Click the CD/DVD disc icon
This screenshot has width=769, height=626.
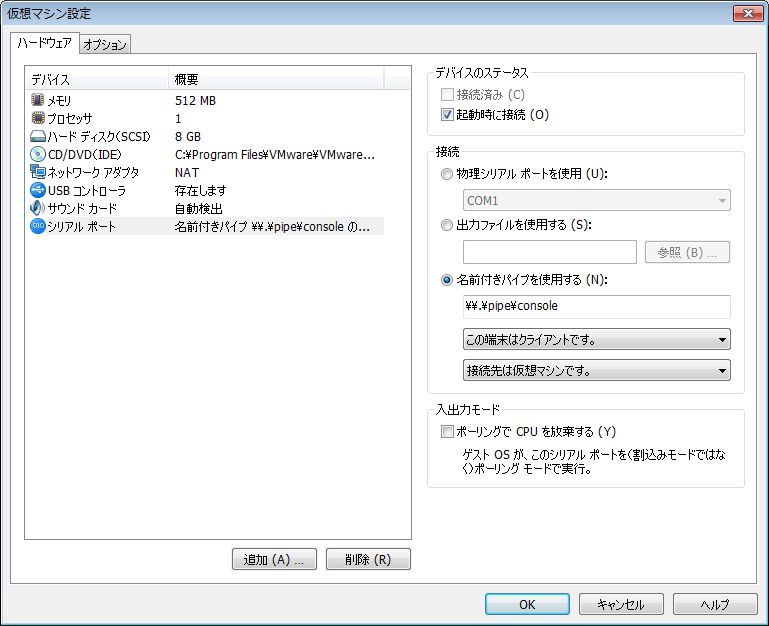tap(37, 154)
